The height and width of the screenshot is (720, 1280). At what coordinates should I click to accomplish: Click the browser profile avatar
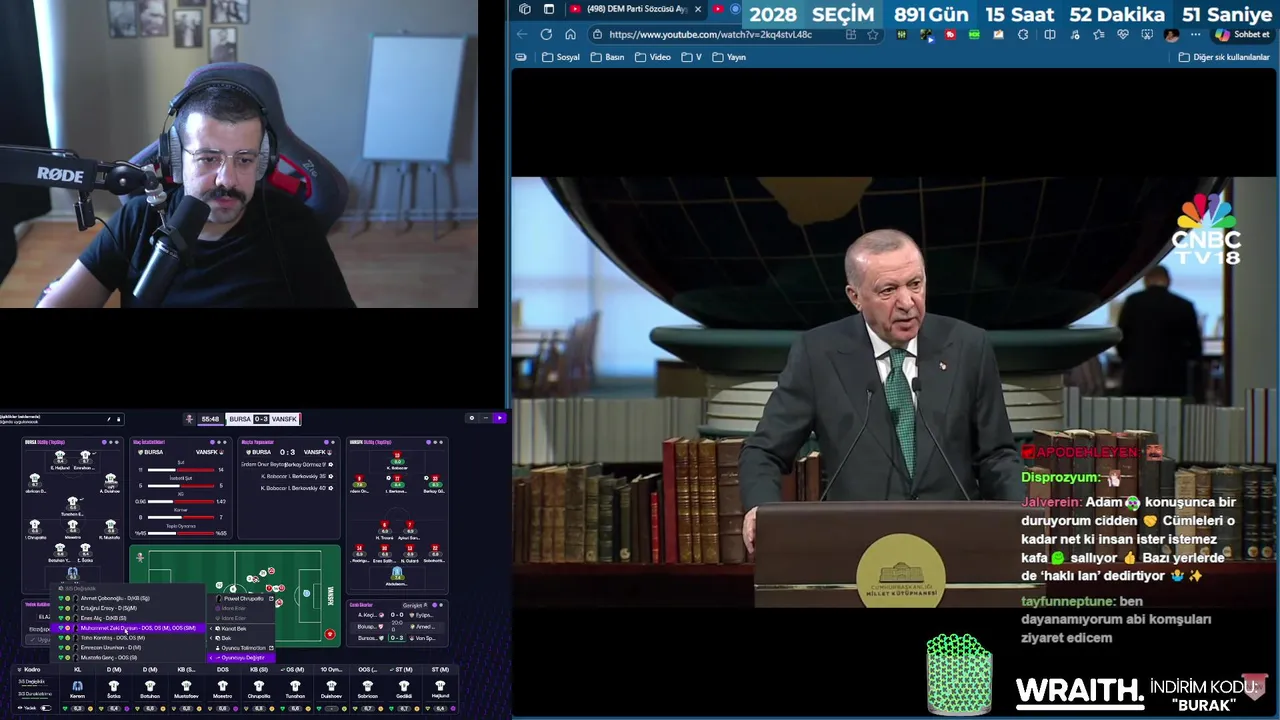tap(1171, 34)
